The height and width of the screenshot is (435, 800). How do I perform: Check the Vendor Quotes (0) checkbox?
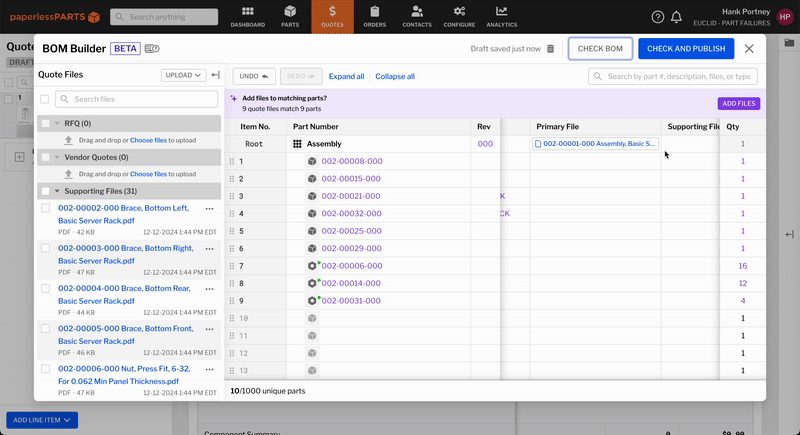pos(45,157)
